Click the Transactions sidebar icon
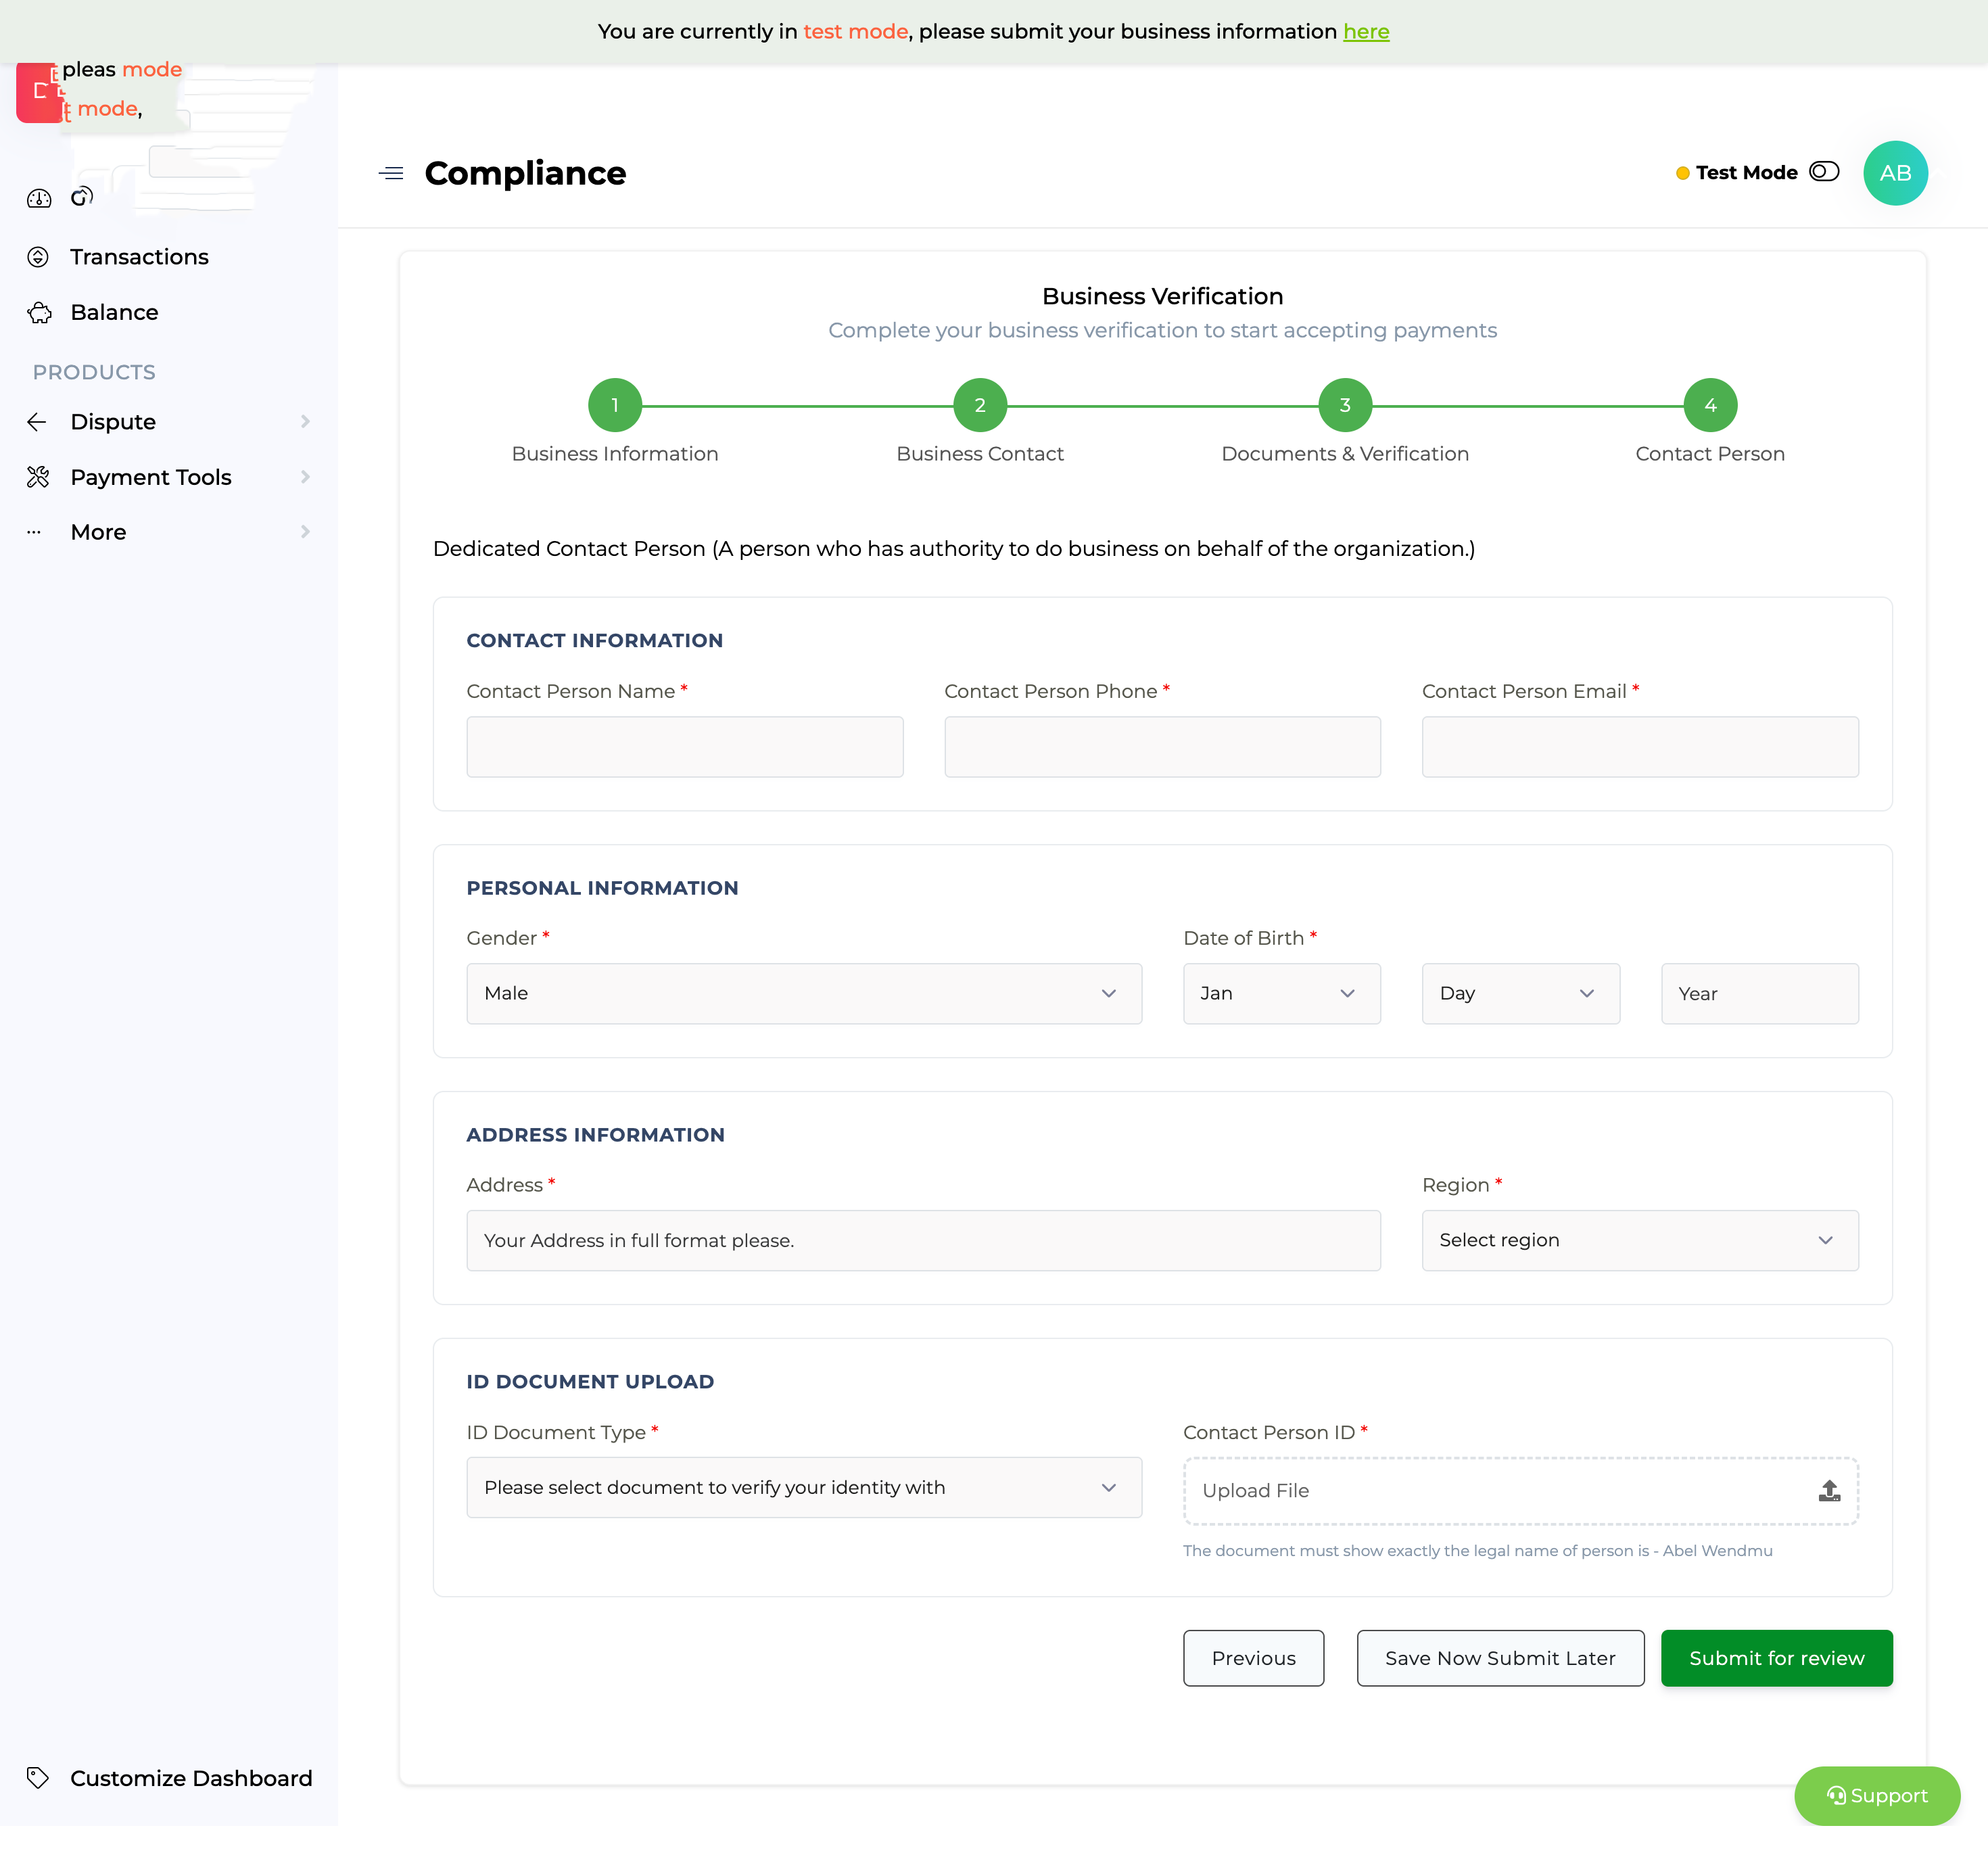Viewport: 1988px width, 1853px height. [x=38, y=257]
